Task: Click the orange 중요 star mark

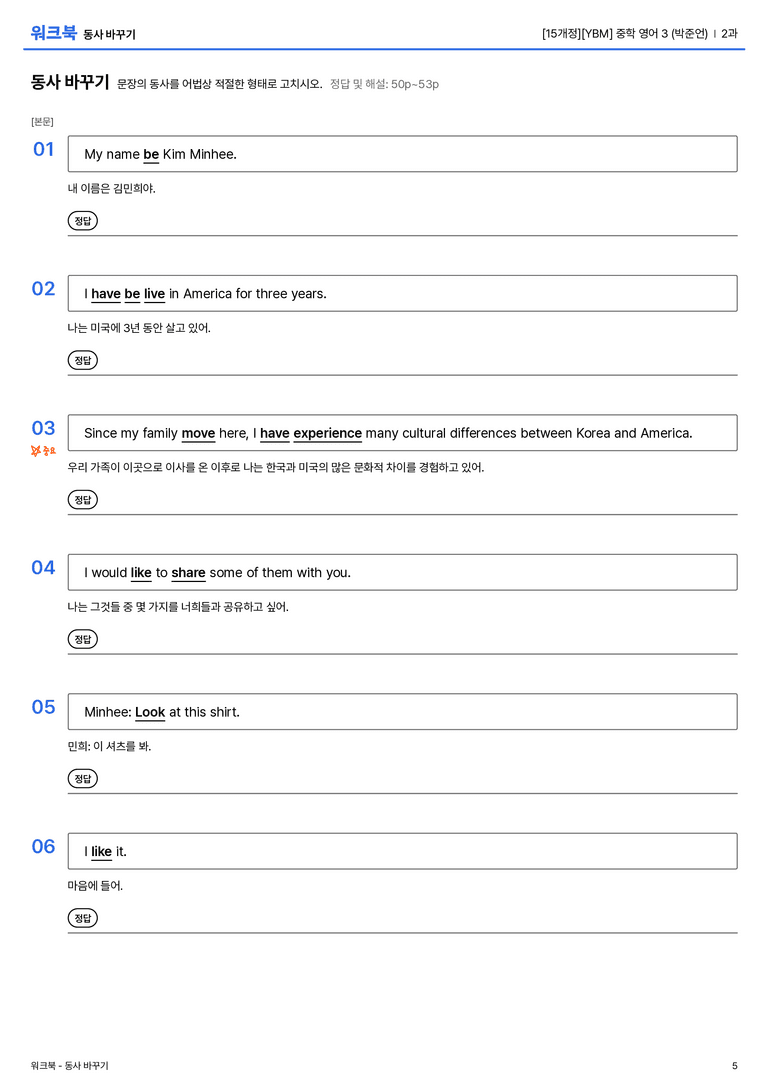Action: 43,451
